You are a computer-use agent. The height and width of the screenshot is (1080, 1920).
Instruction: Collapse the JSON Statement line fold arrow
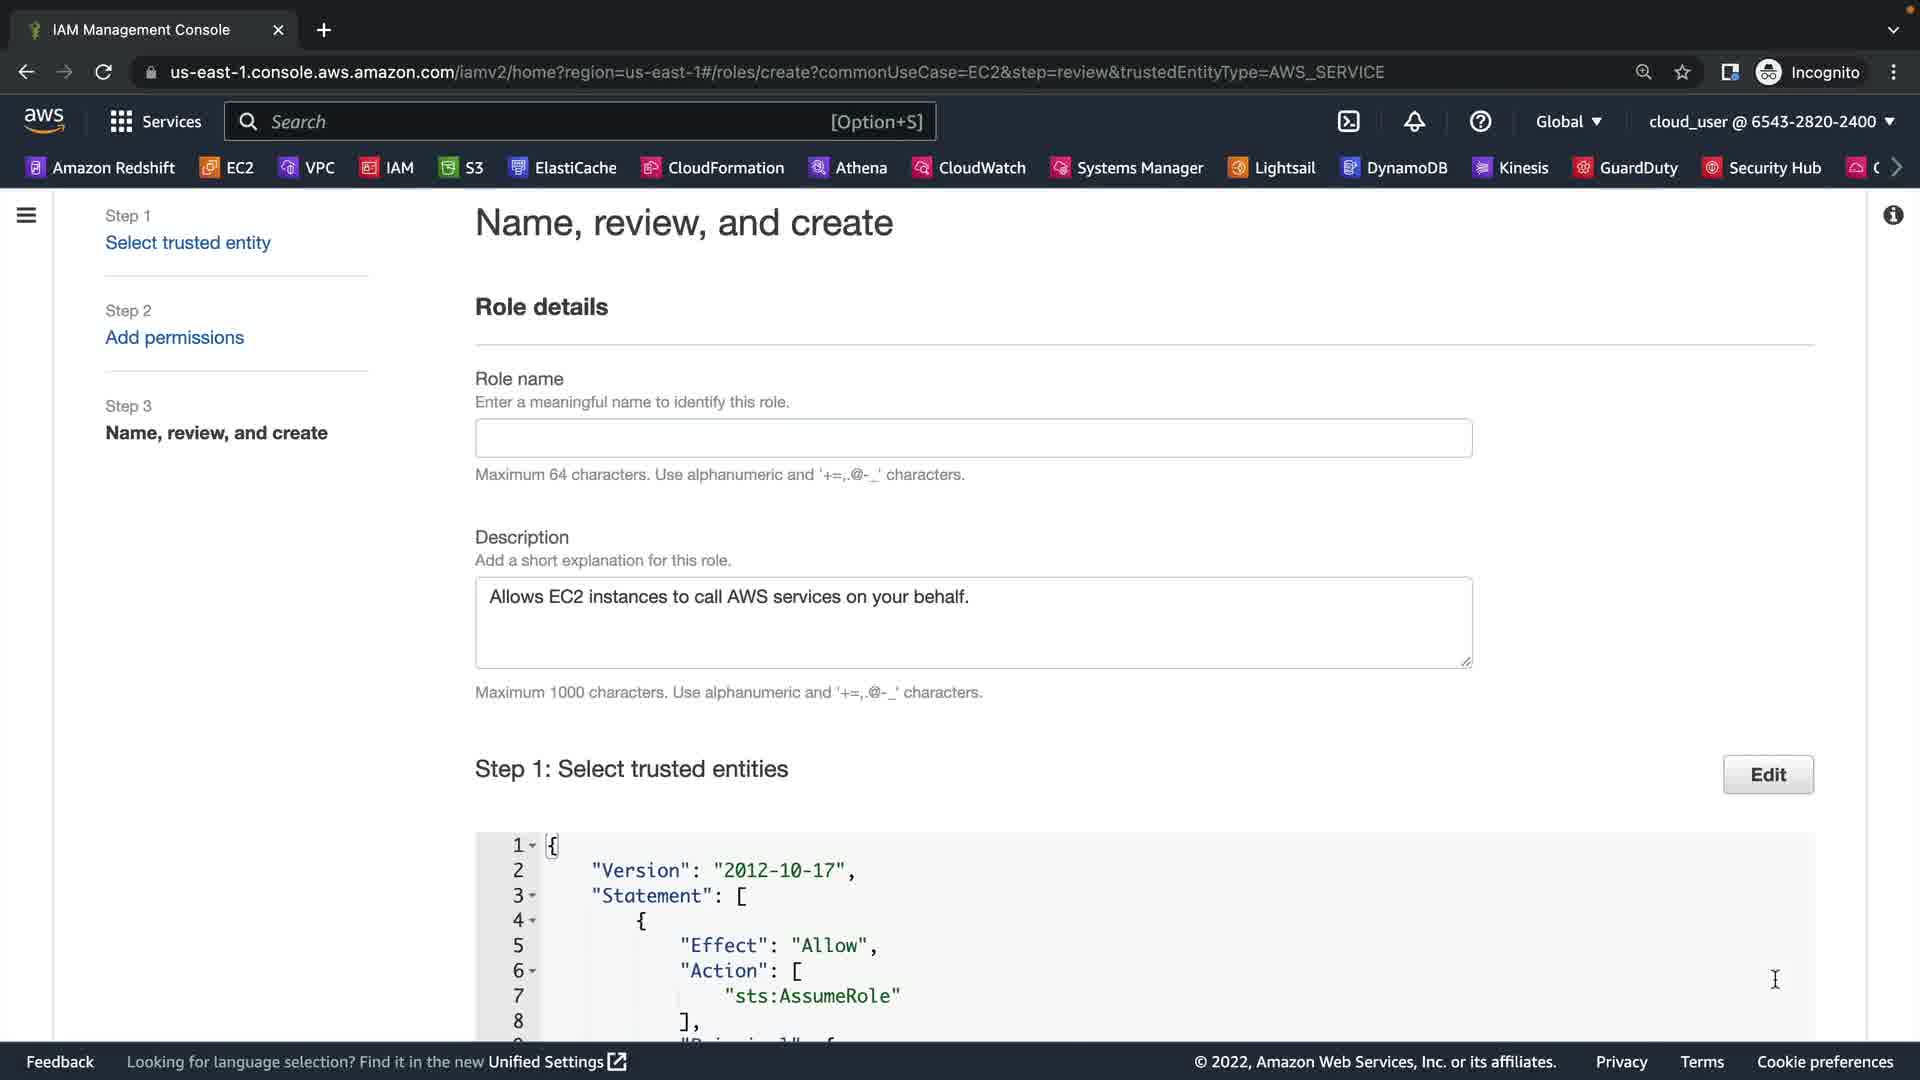pyautogui.click(x=532, y=896)
